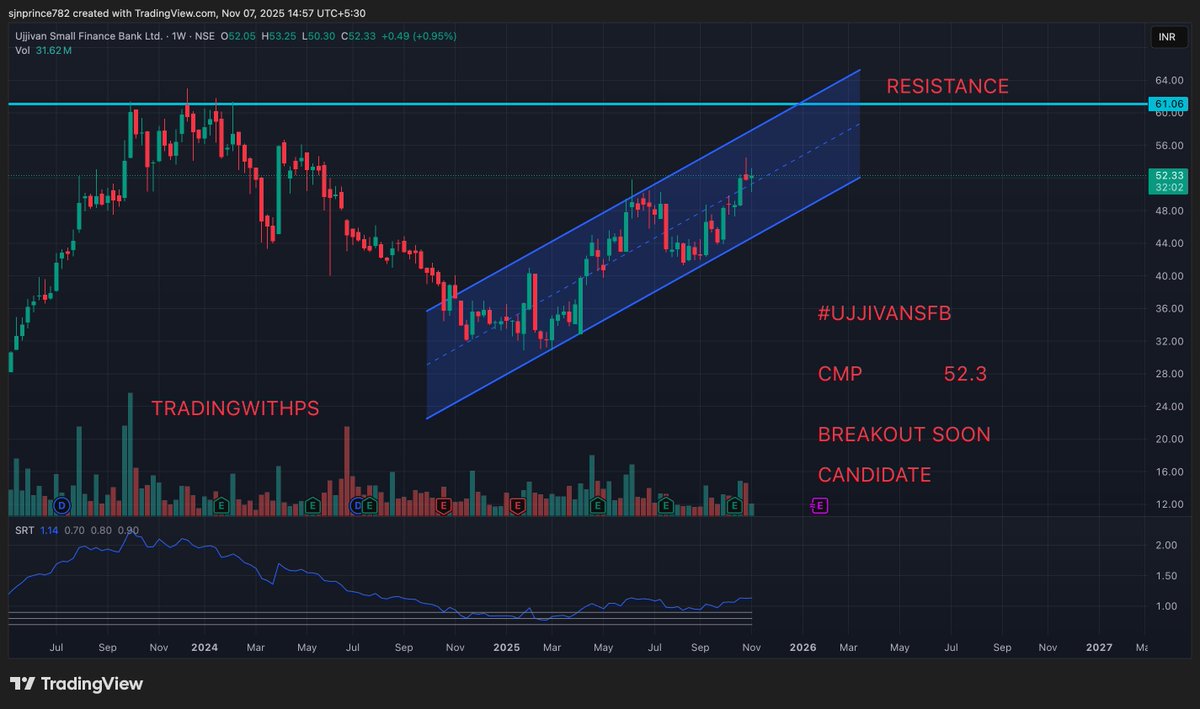The image size is (1200, 709).
Task: Click the 2.00 SRT scale label
Action: click(x=1165, y=546)
